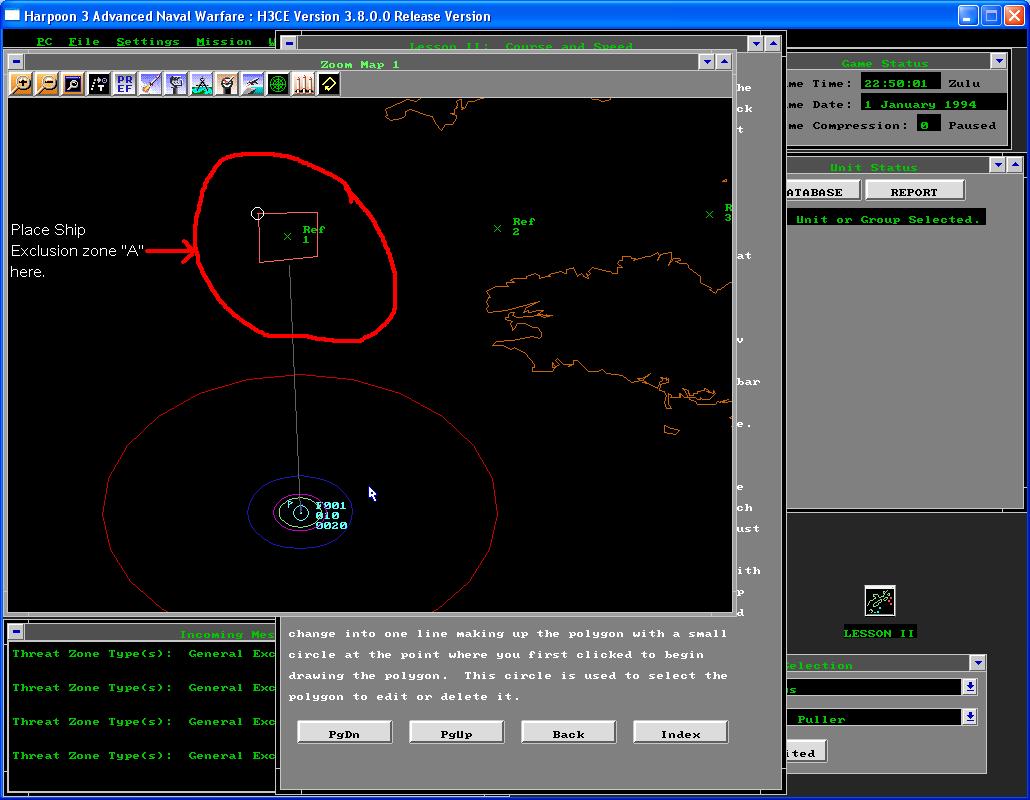Click the zoom in magnifier icon

pyautogui.click(x=22, y=84)
